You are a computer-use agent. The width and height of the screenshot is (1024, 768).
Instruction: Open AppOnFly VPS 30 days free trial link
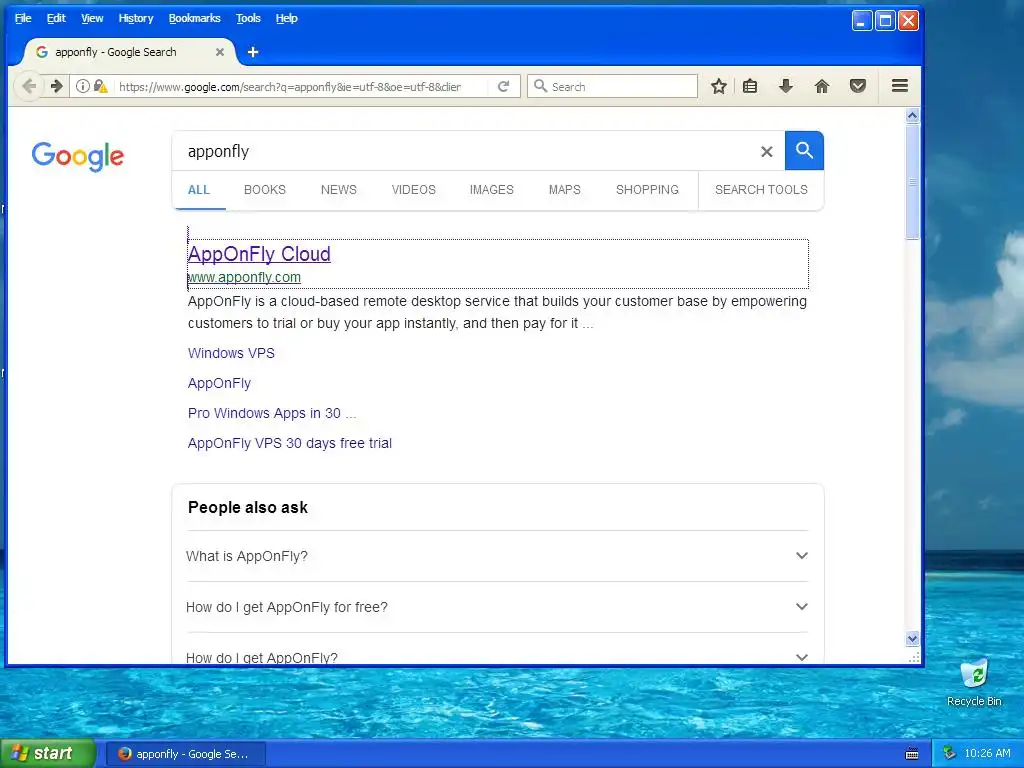pyautogui.click(x=290, y=443)
